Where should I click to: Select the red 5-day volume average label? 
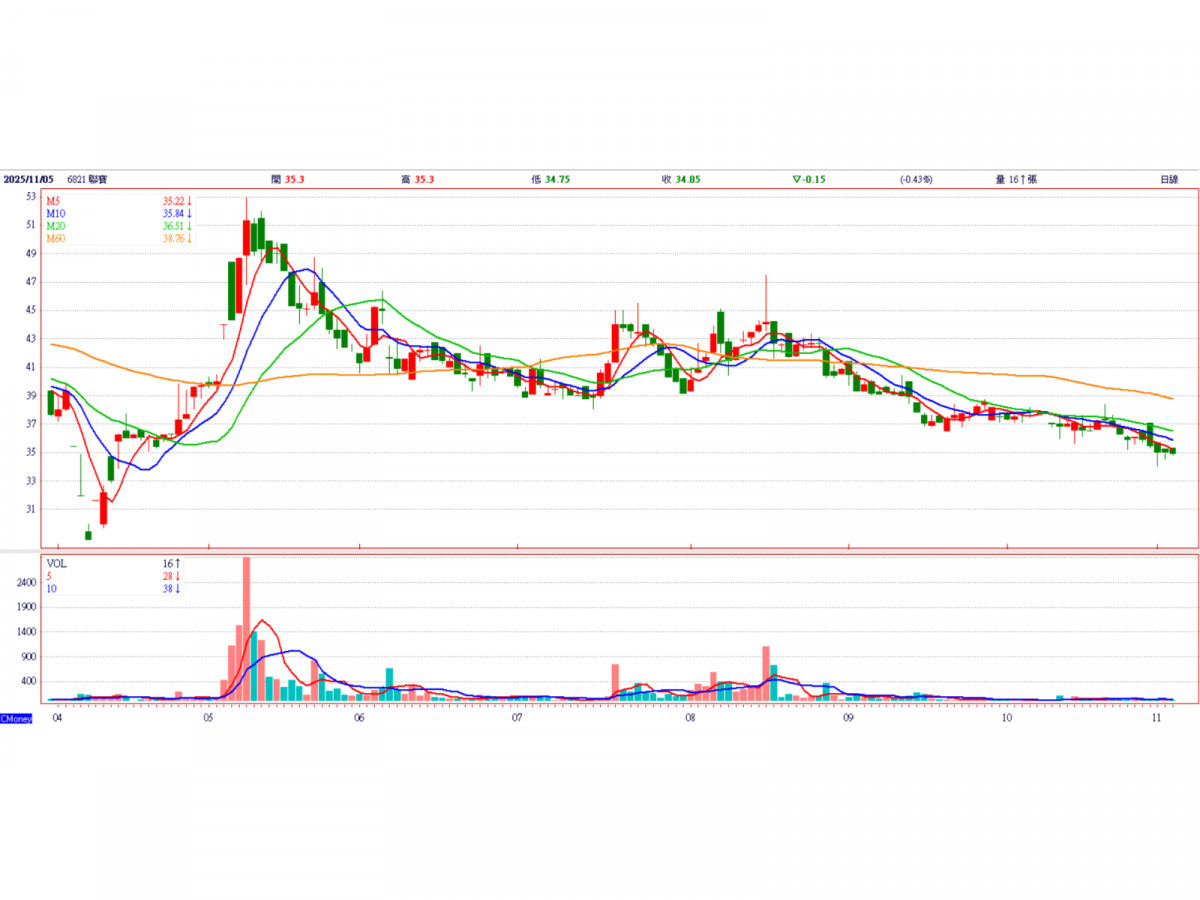click(x=49, y=576)
